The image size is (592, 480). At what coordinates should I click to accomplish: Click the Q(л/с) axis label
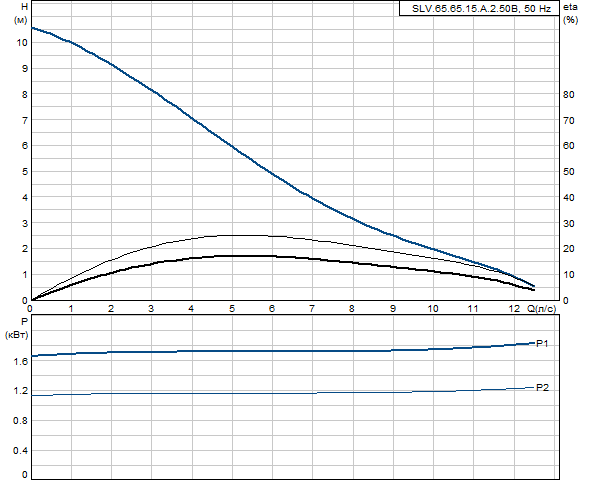(541, 309)
